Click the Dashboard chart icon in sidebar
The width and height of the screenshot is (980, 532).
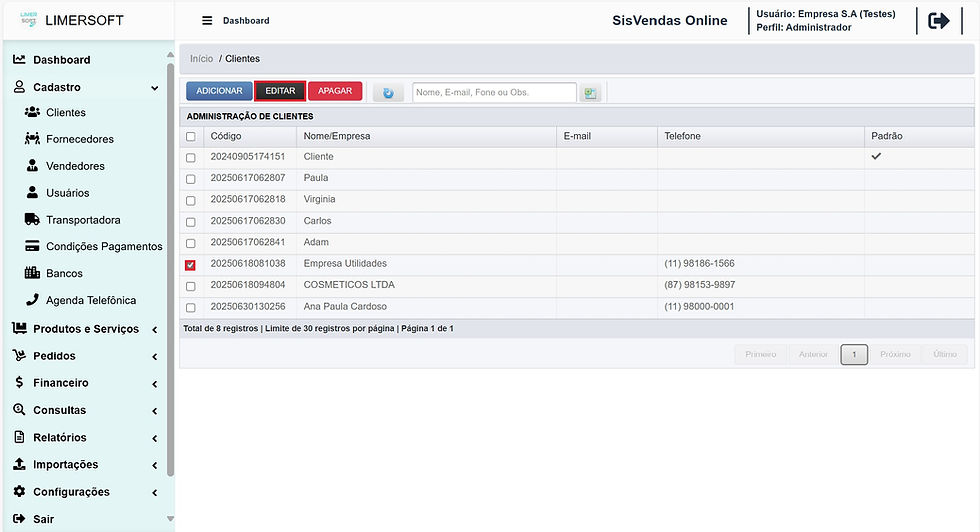click(19, 59)
